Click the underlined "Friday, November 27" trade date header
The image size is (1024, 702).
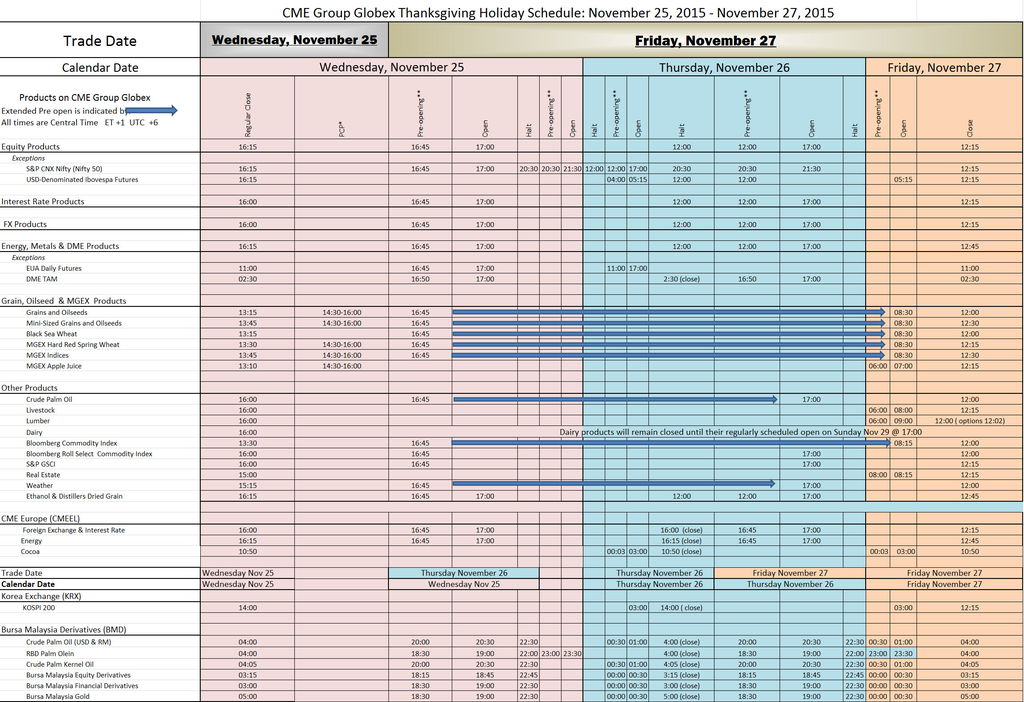click(x=705, y=40)
